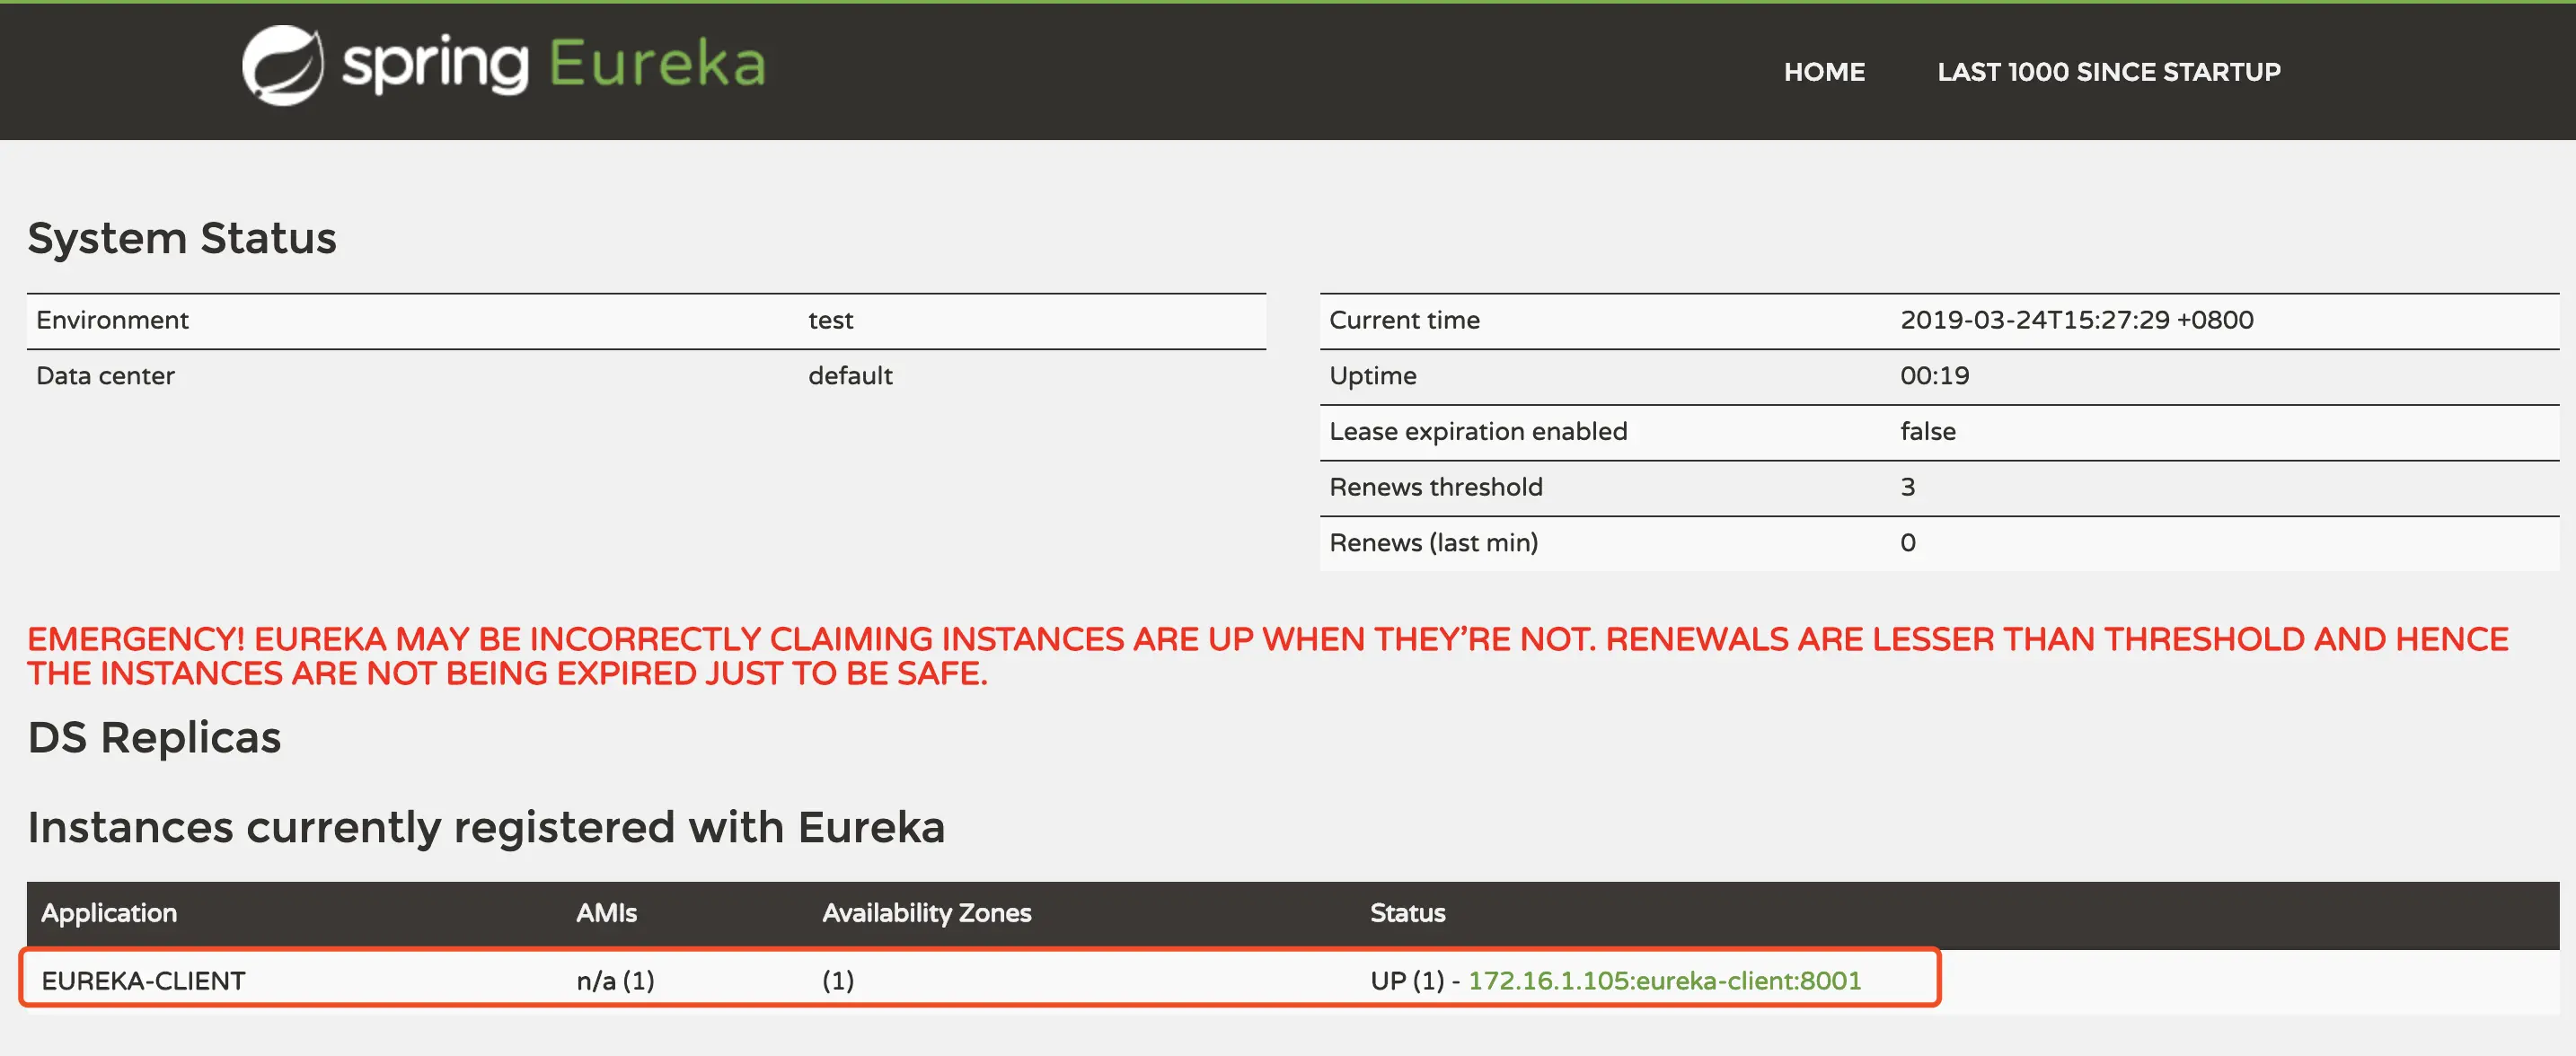Open LAST 1000 SINCE STARTUP page
This screenshot has width=2576, height=1056.
[x=2108, y=72]
